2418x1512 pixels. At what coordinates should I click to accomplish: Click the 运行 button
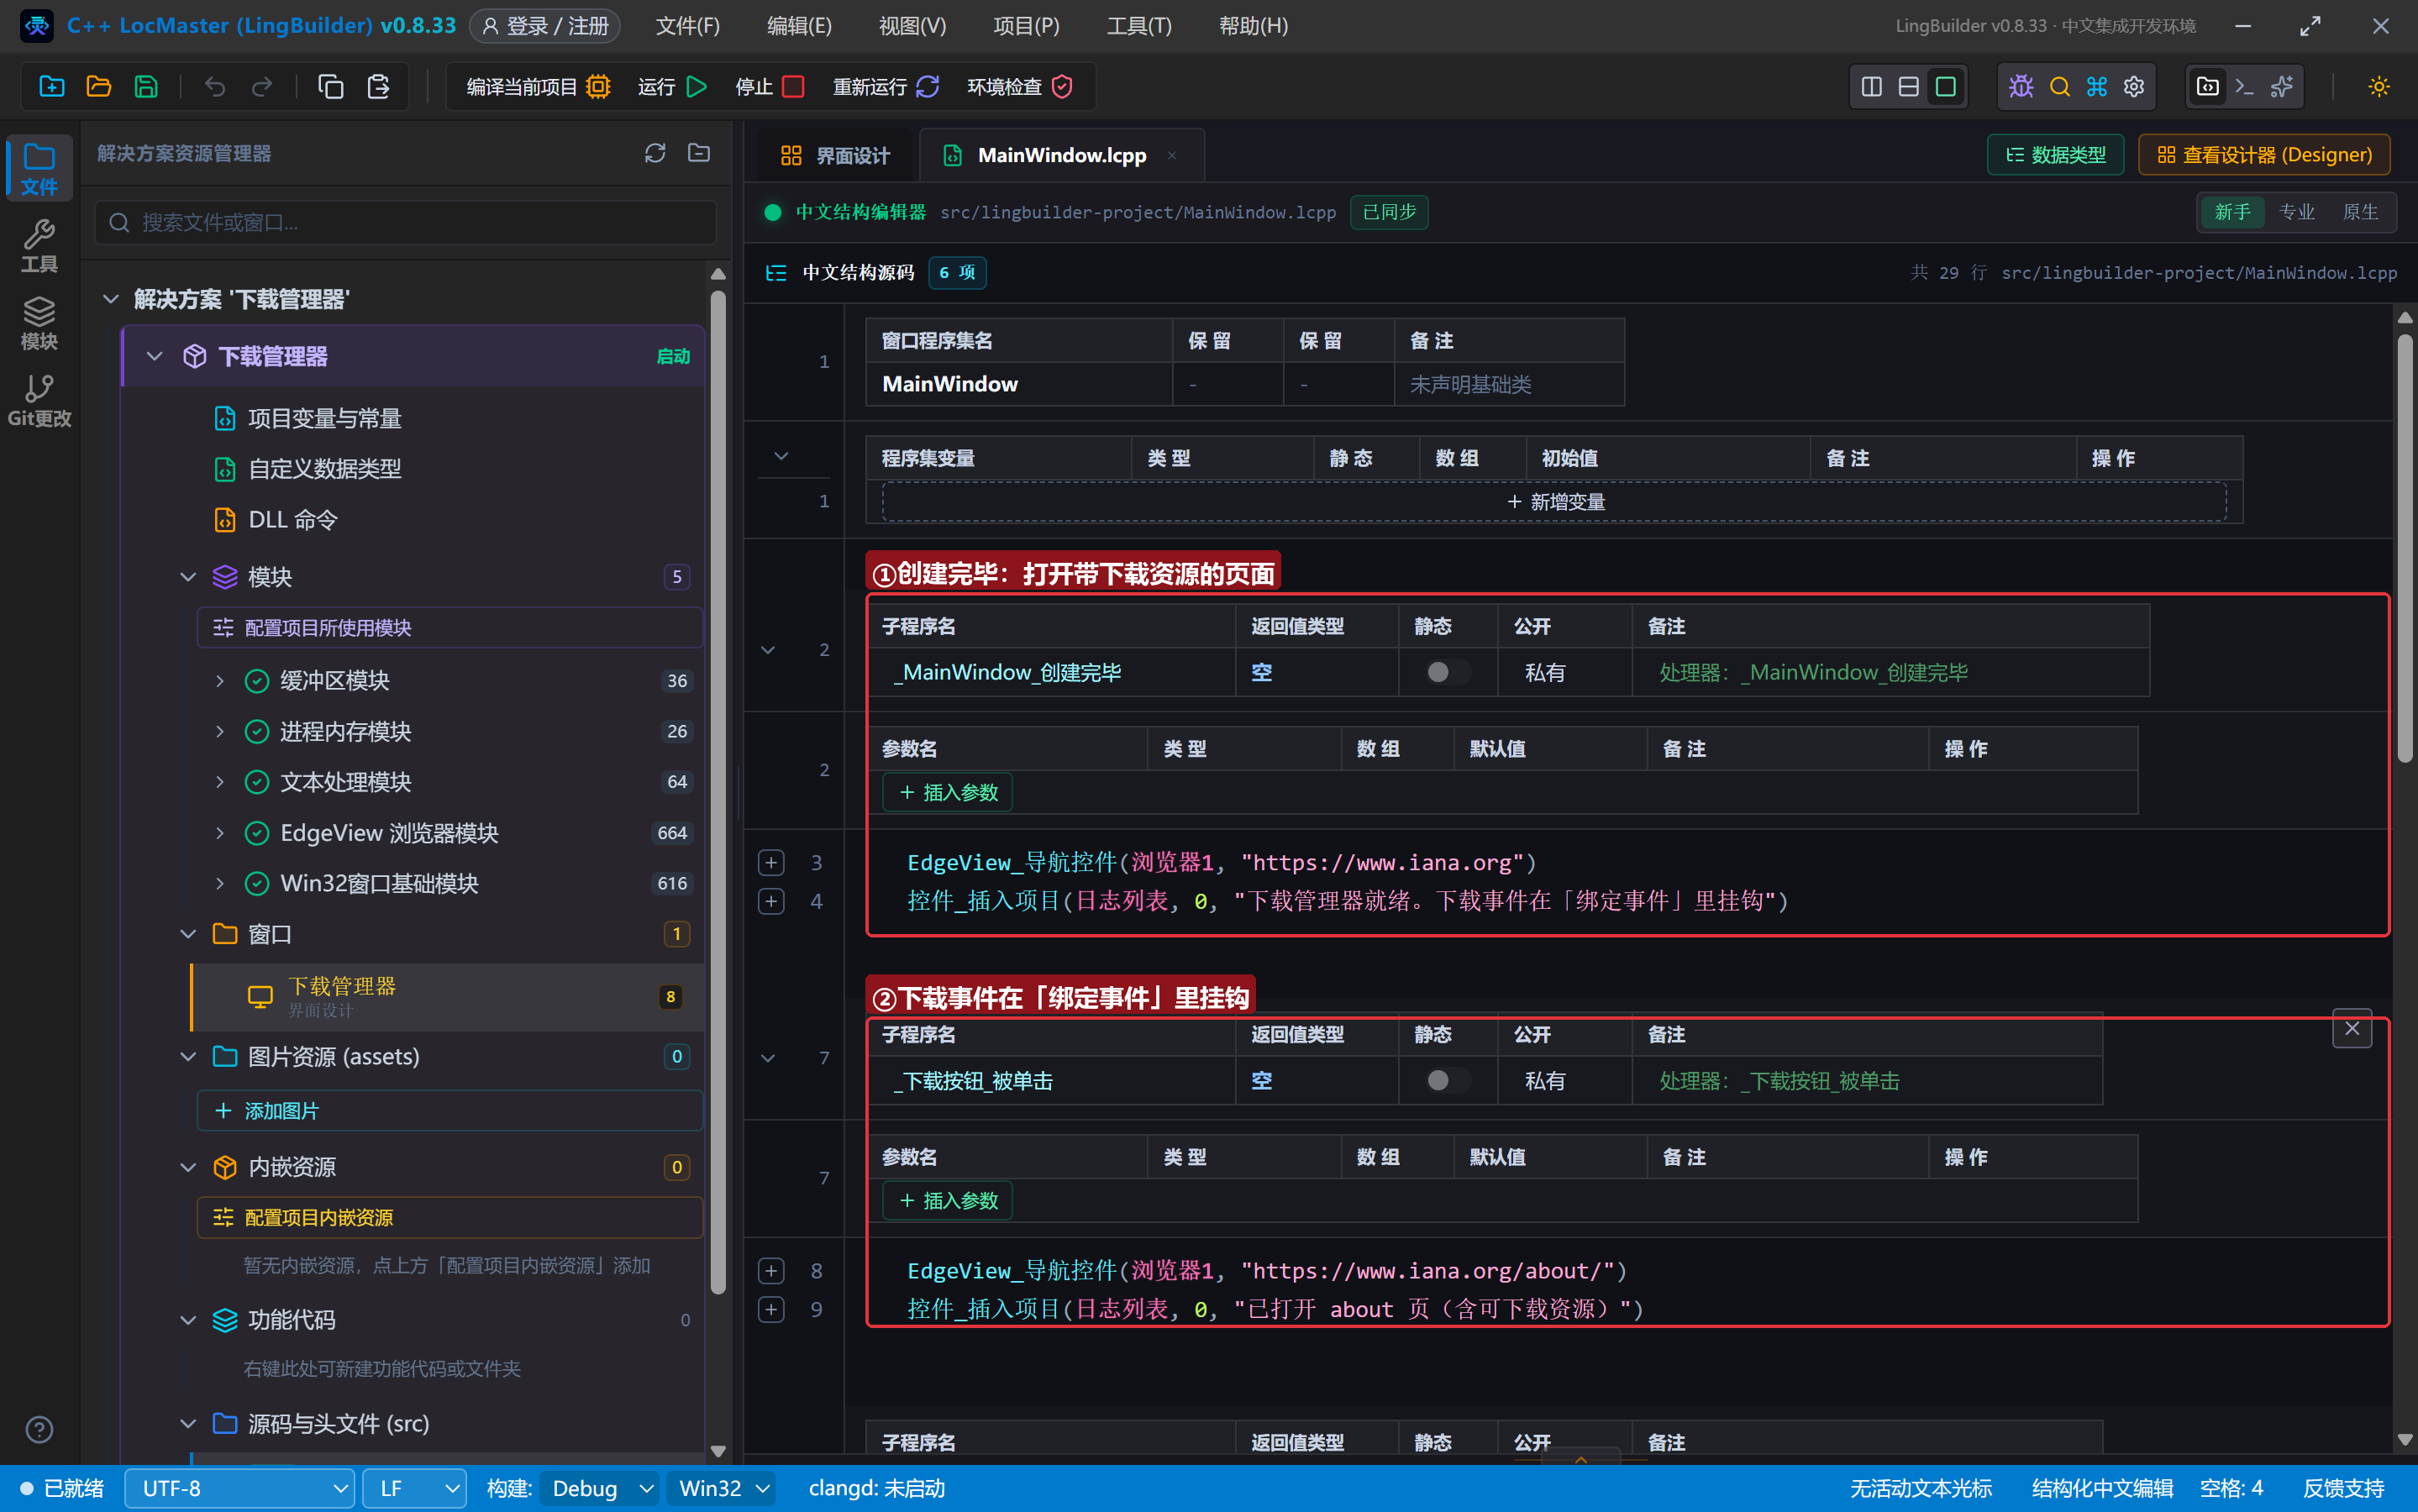tap(672, 87)
